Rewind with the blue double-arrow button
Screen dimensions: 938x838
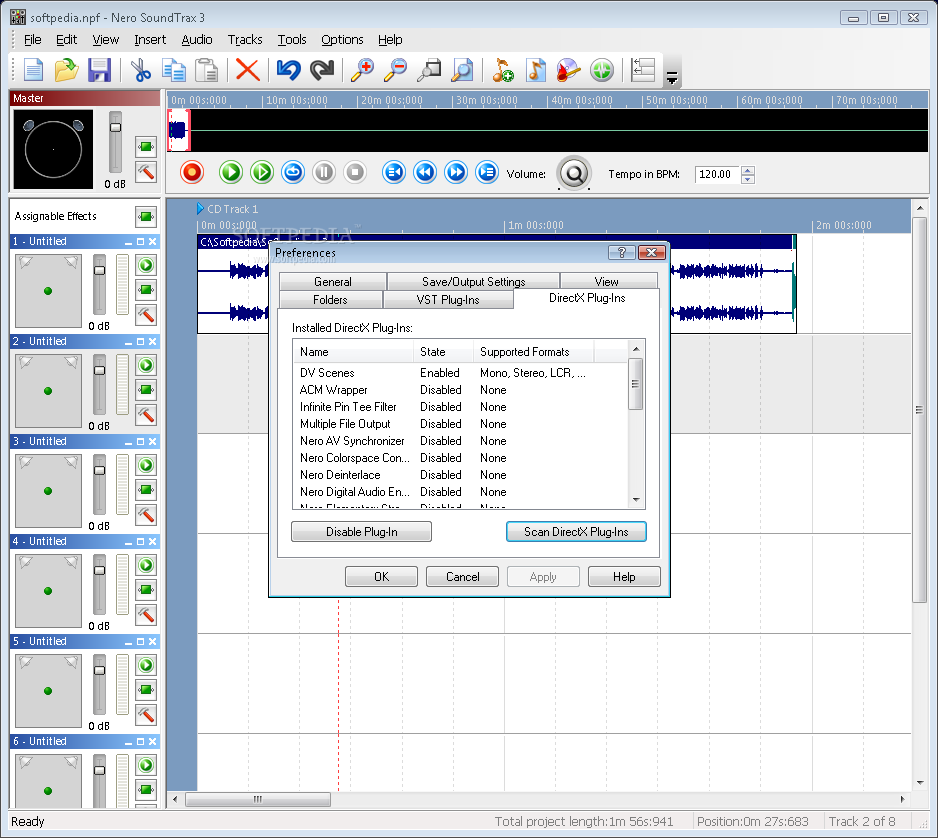tap(425, 172)
